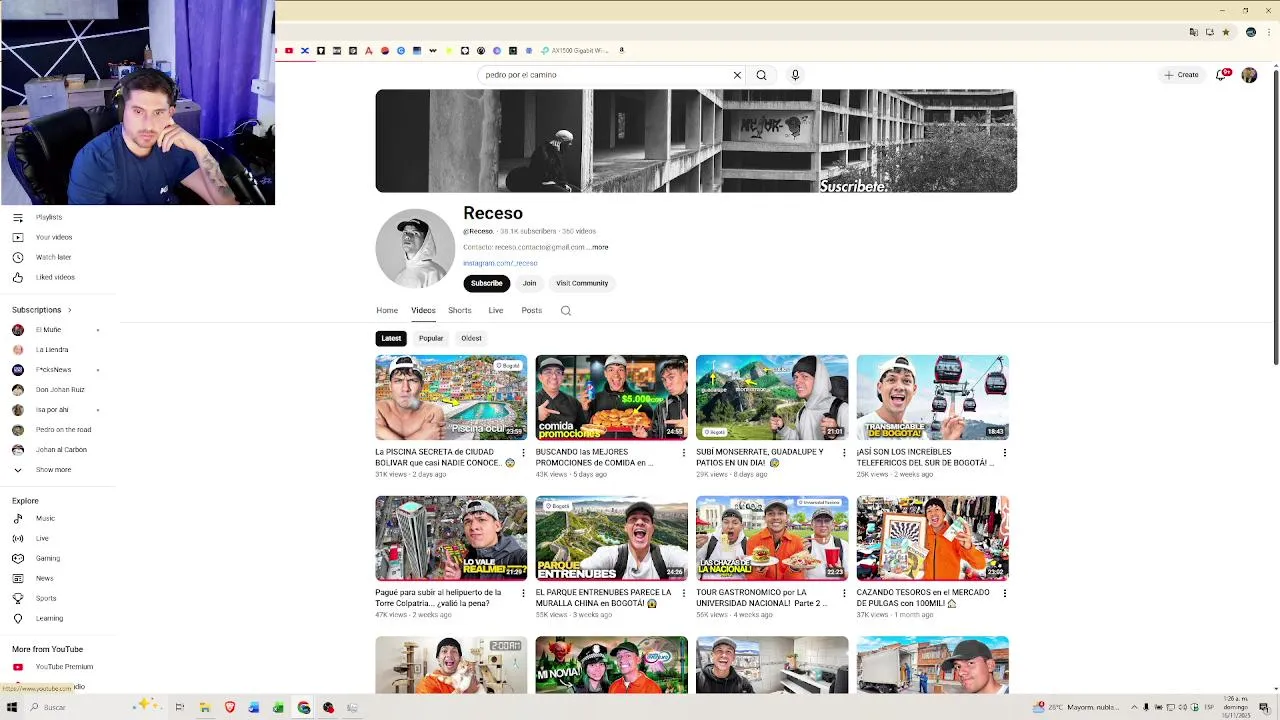Open the comida promociones video thumbnail
The width and height of the screenshot is (1280, 720).
tap(611, 397)
